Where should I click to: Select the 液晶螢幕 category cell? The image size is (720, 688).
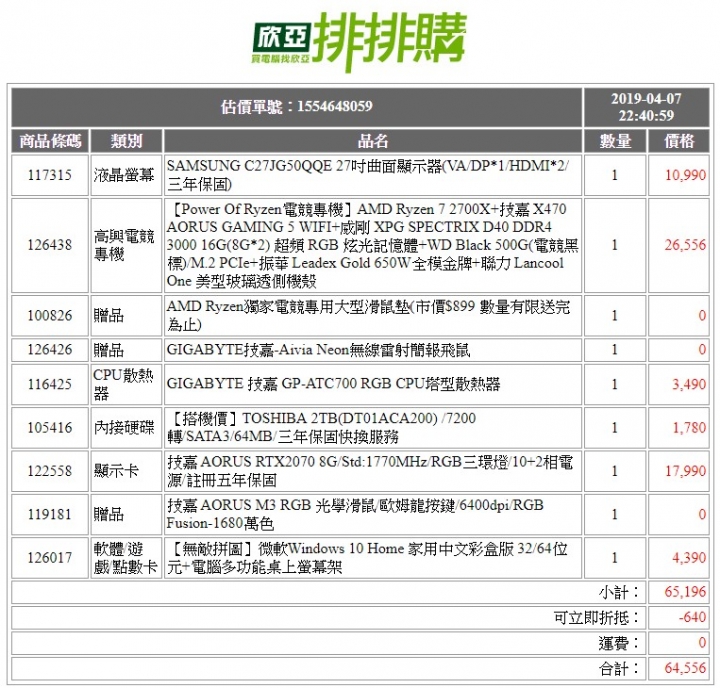pos(126,175)
